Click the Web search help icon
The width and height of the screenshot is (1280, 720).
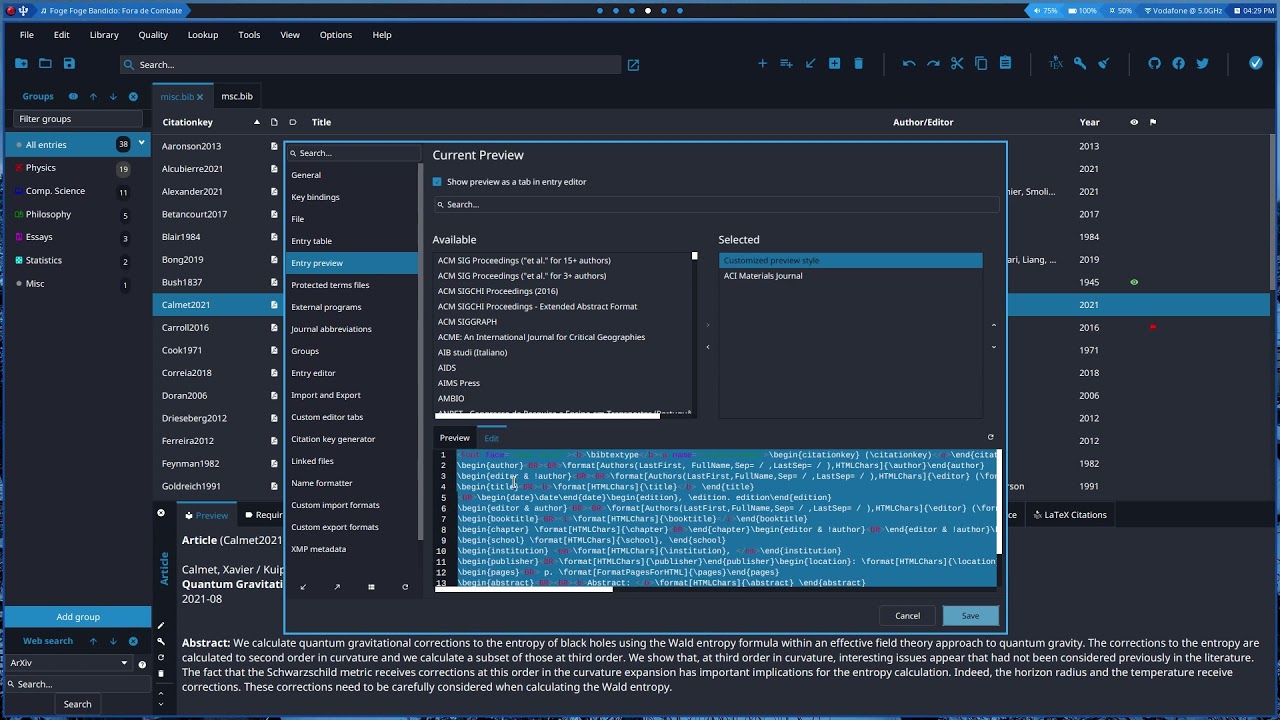tap(142, 663)
